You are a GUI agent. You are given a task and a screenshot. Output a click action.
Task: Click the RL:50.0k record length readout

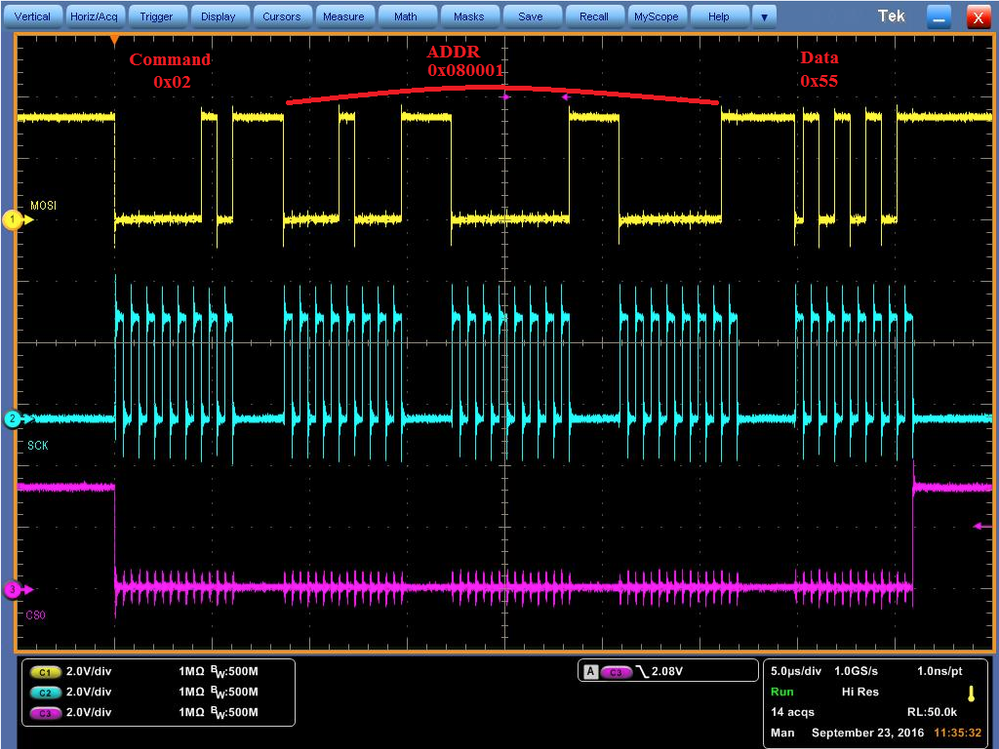tap(932, 712)
